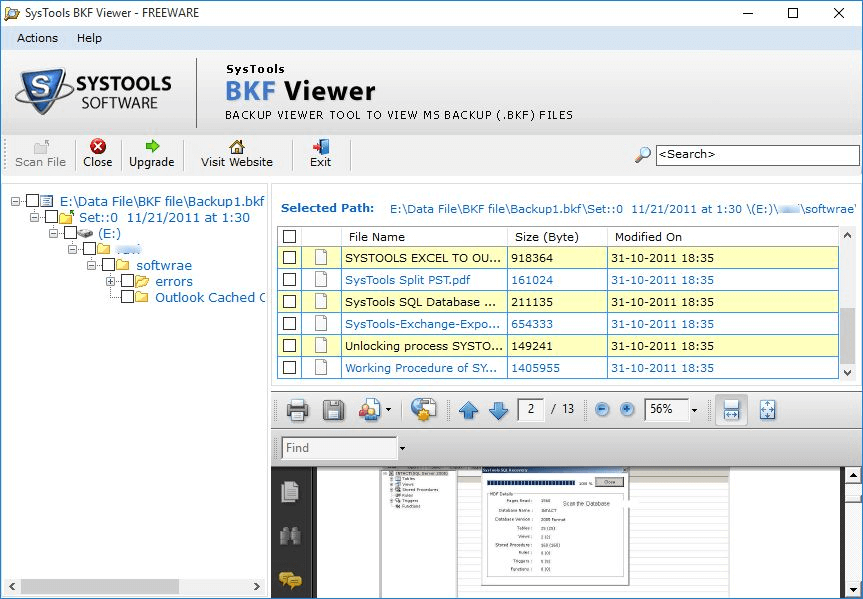Image resolution: width=863 pixels, height=599 pixels.
Task: Enable fit-to-page view in preview toolbar
Action: tap(767, 410)
